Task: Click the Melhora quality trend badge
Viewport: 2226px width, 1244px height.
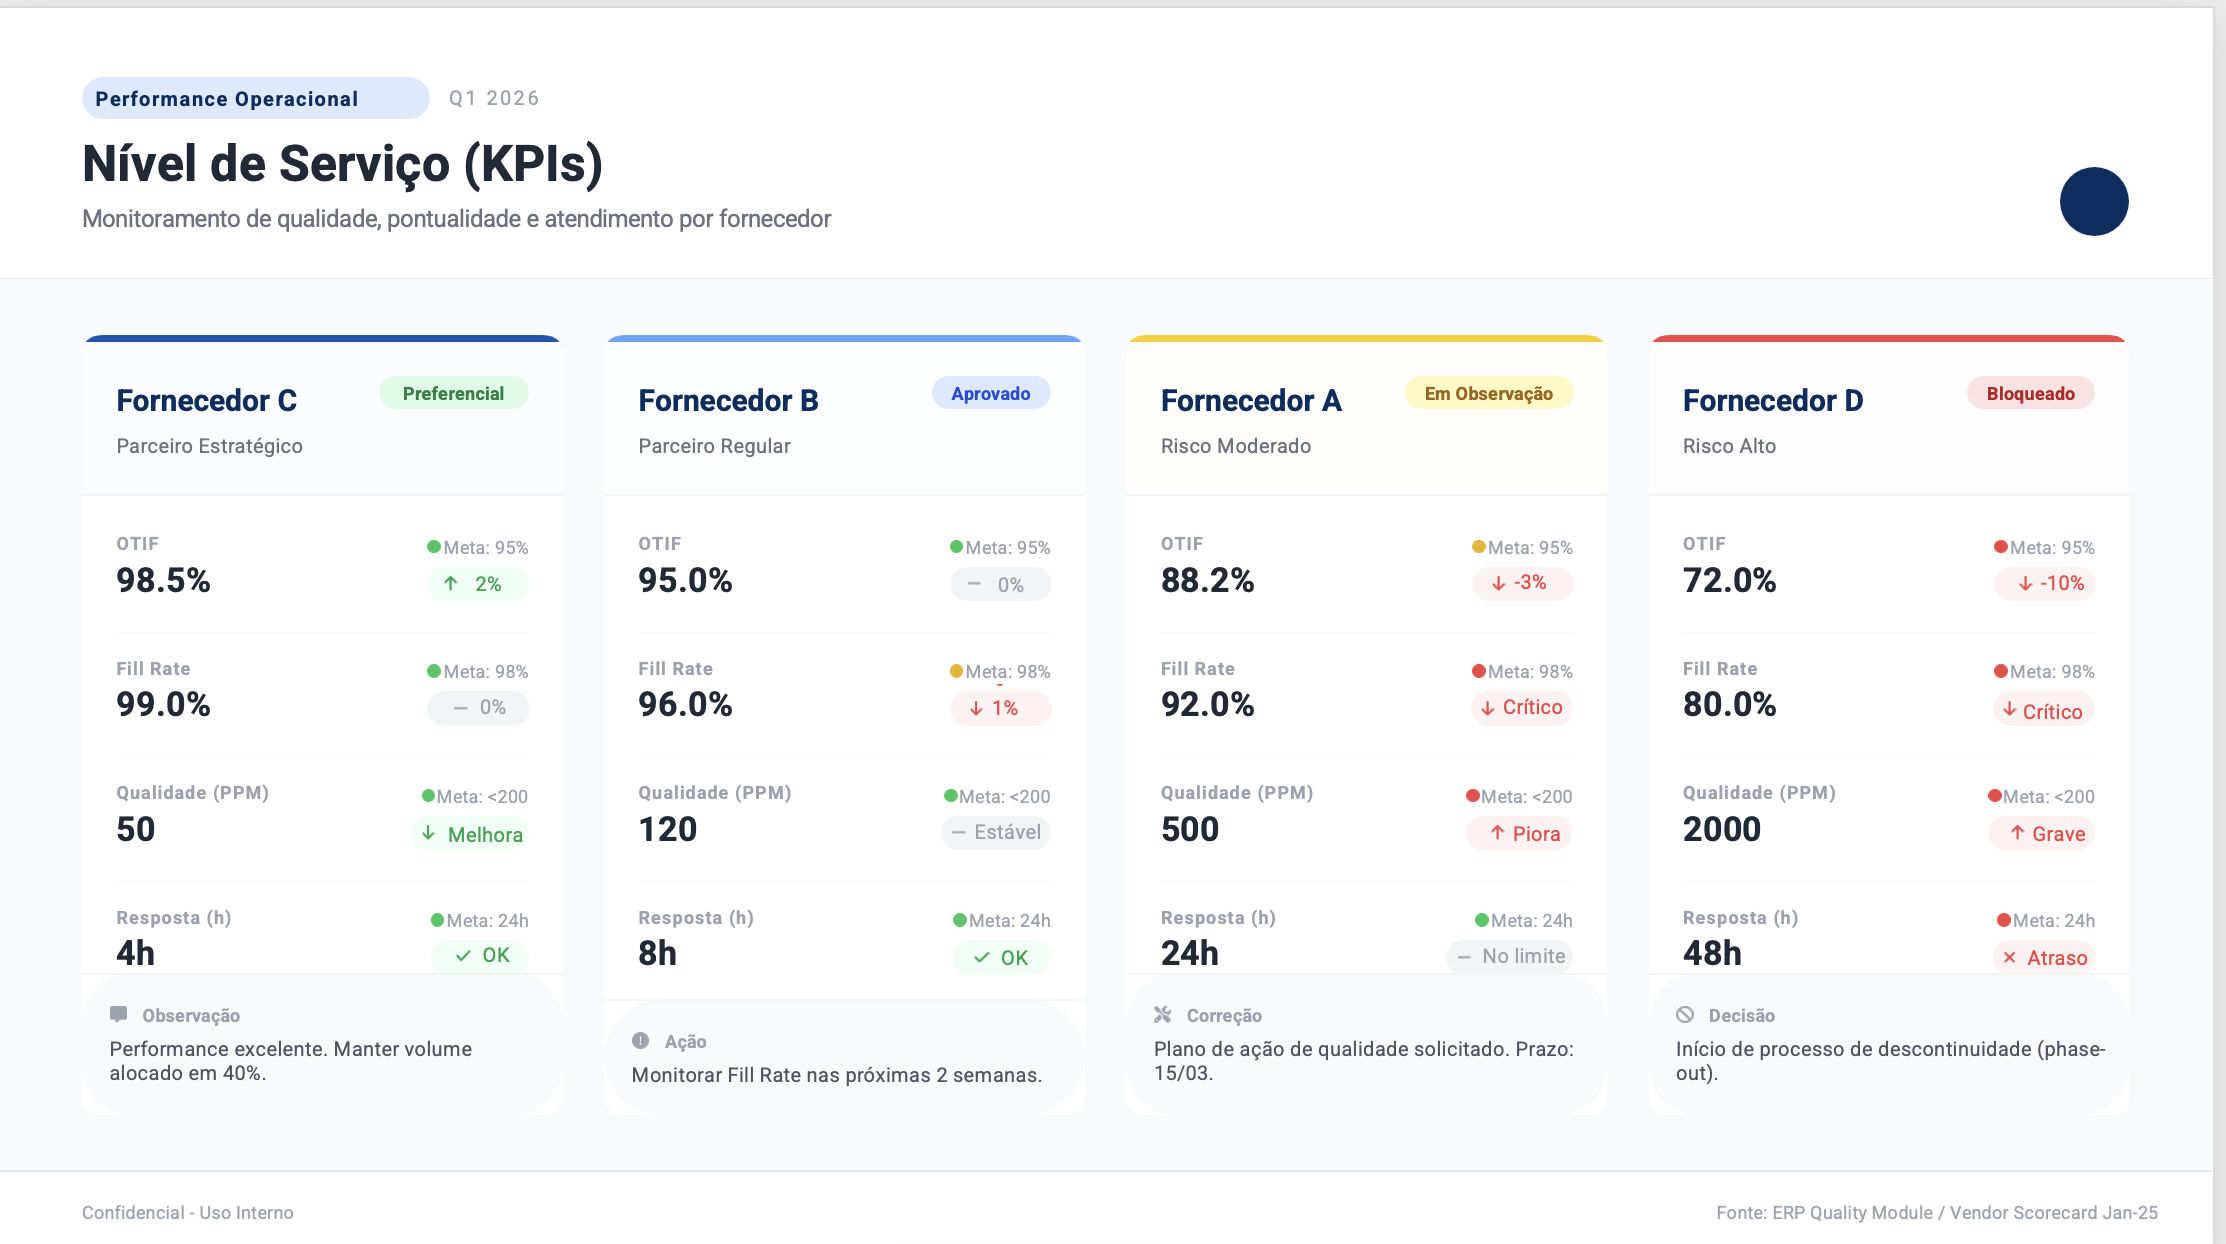Action: point(471,834)
